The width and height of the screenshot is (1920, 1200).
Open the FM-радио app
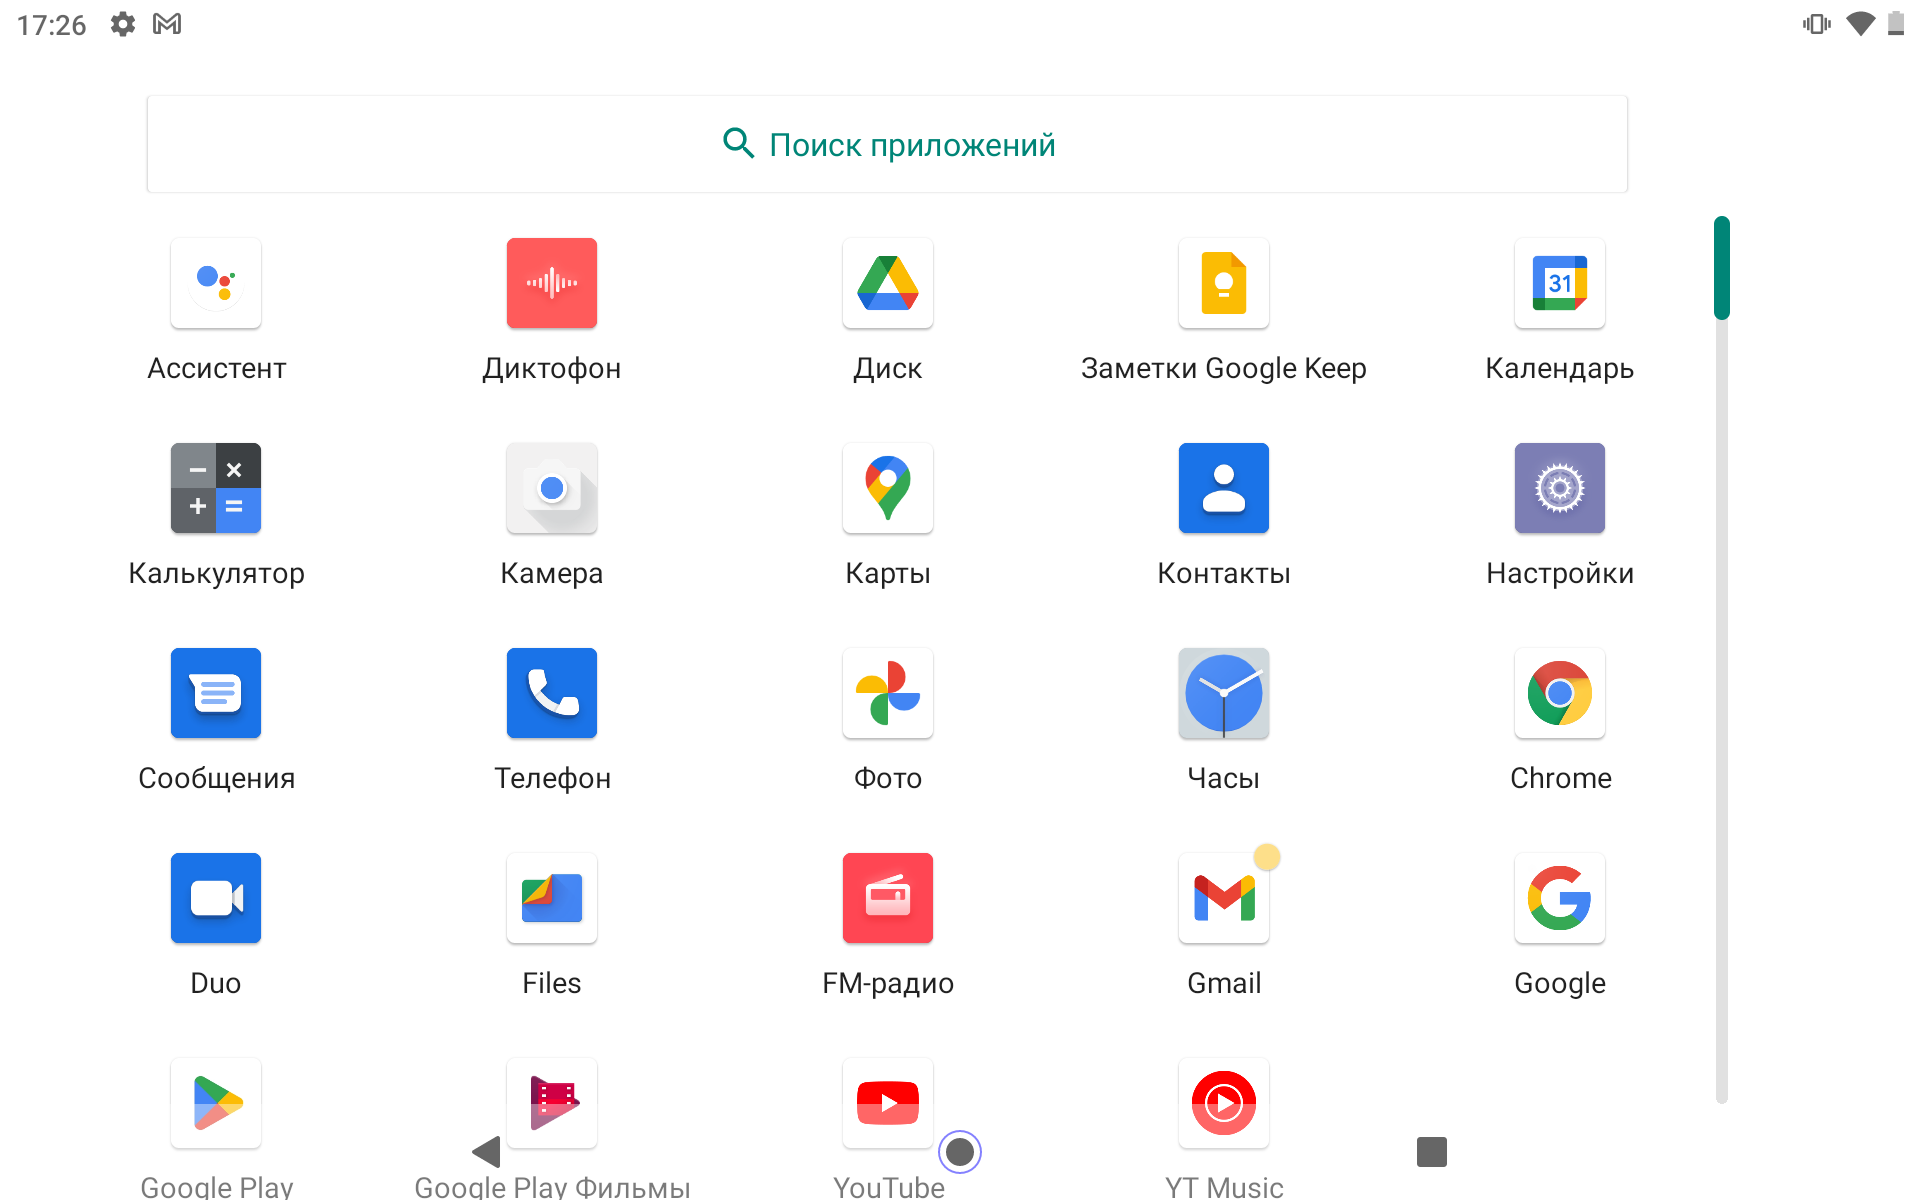(x=888, y=899)
